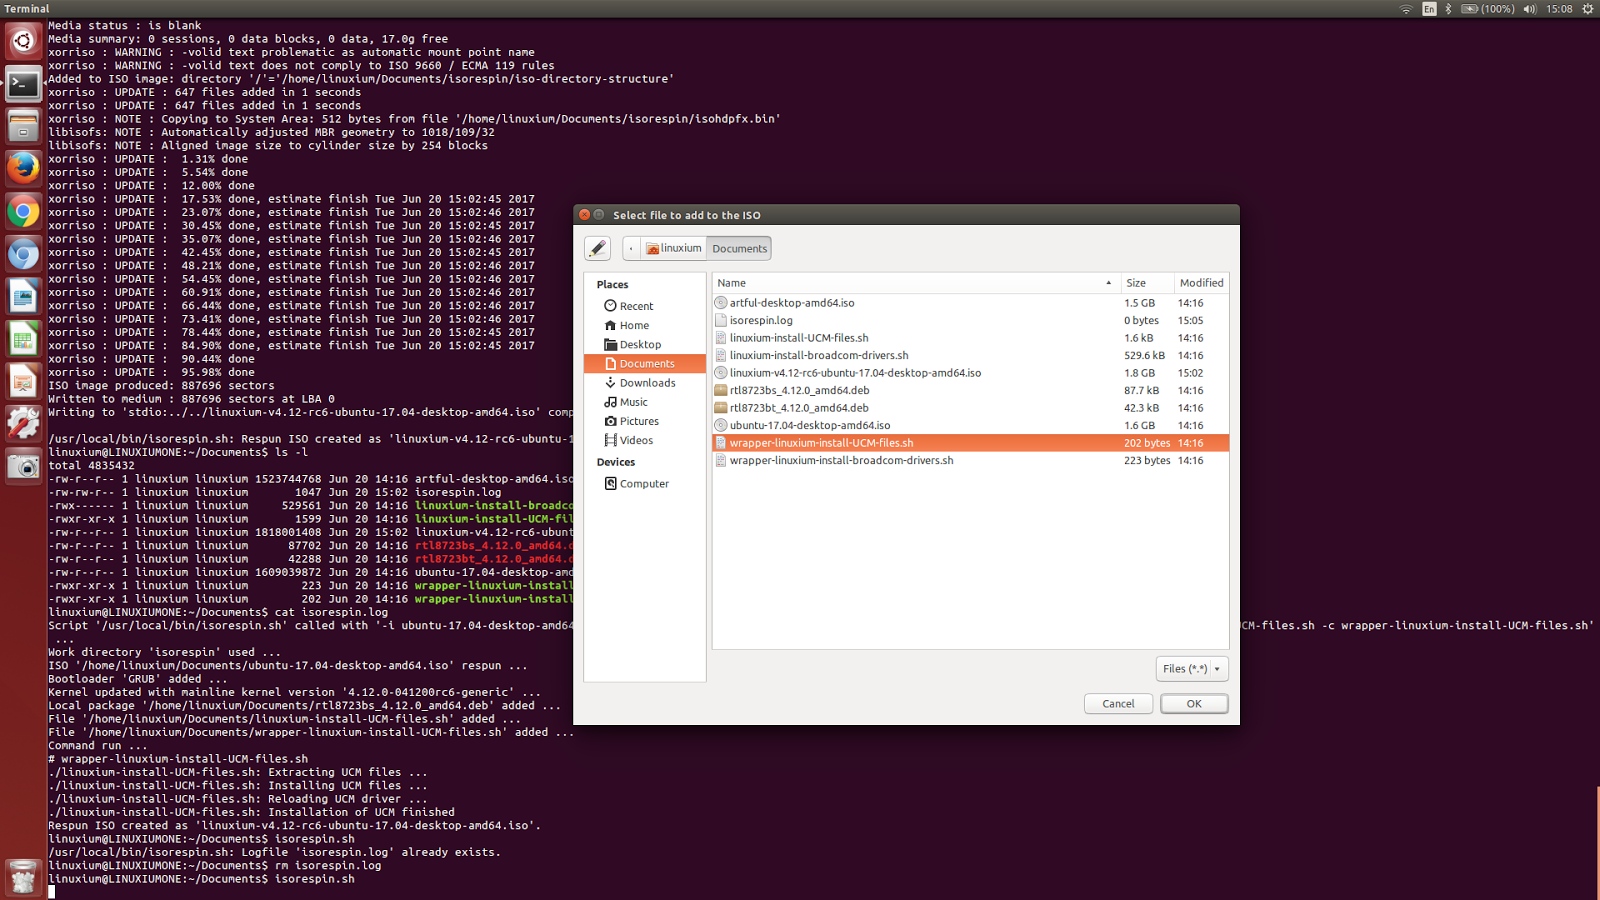Image resolution: width=1600 pixels, height=900 pixels.
Task: Open the En keyboard layout indicator
Action: click(x=1429, y=9)
